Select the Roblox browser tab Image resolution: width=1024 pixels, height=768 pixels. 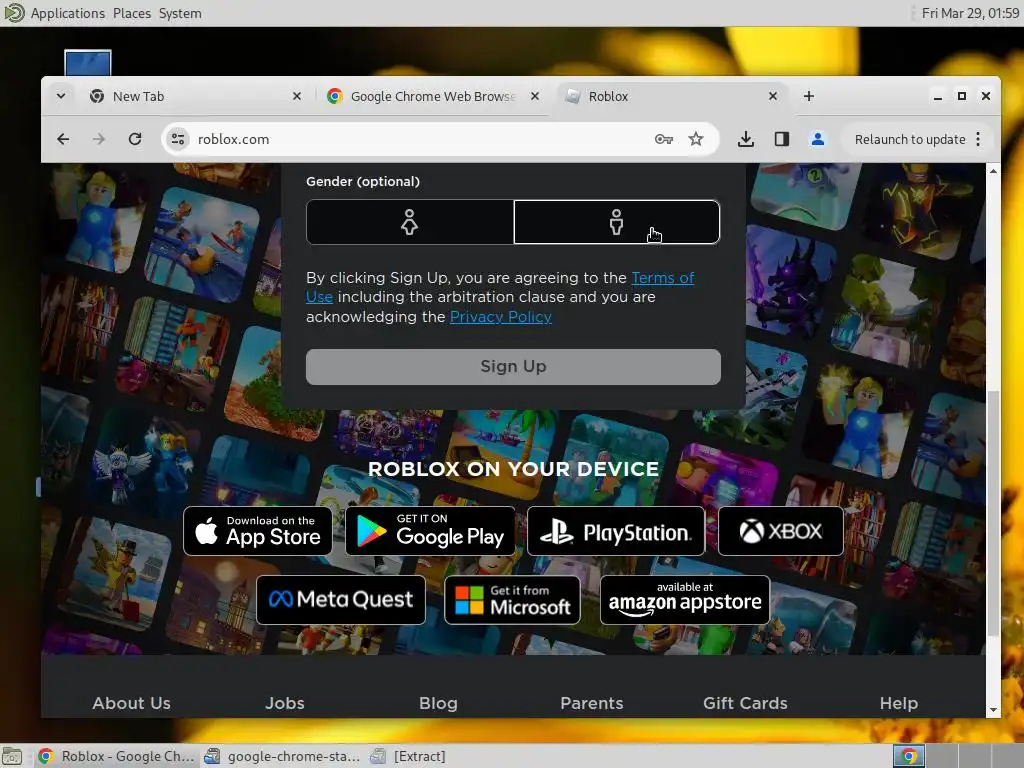(666, 97)
